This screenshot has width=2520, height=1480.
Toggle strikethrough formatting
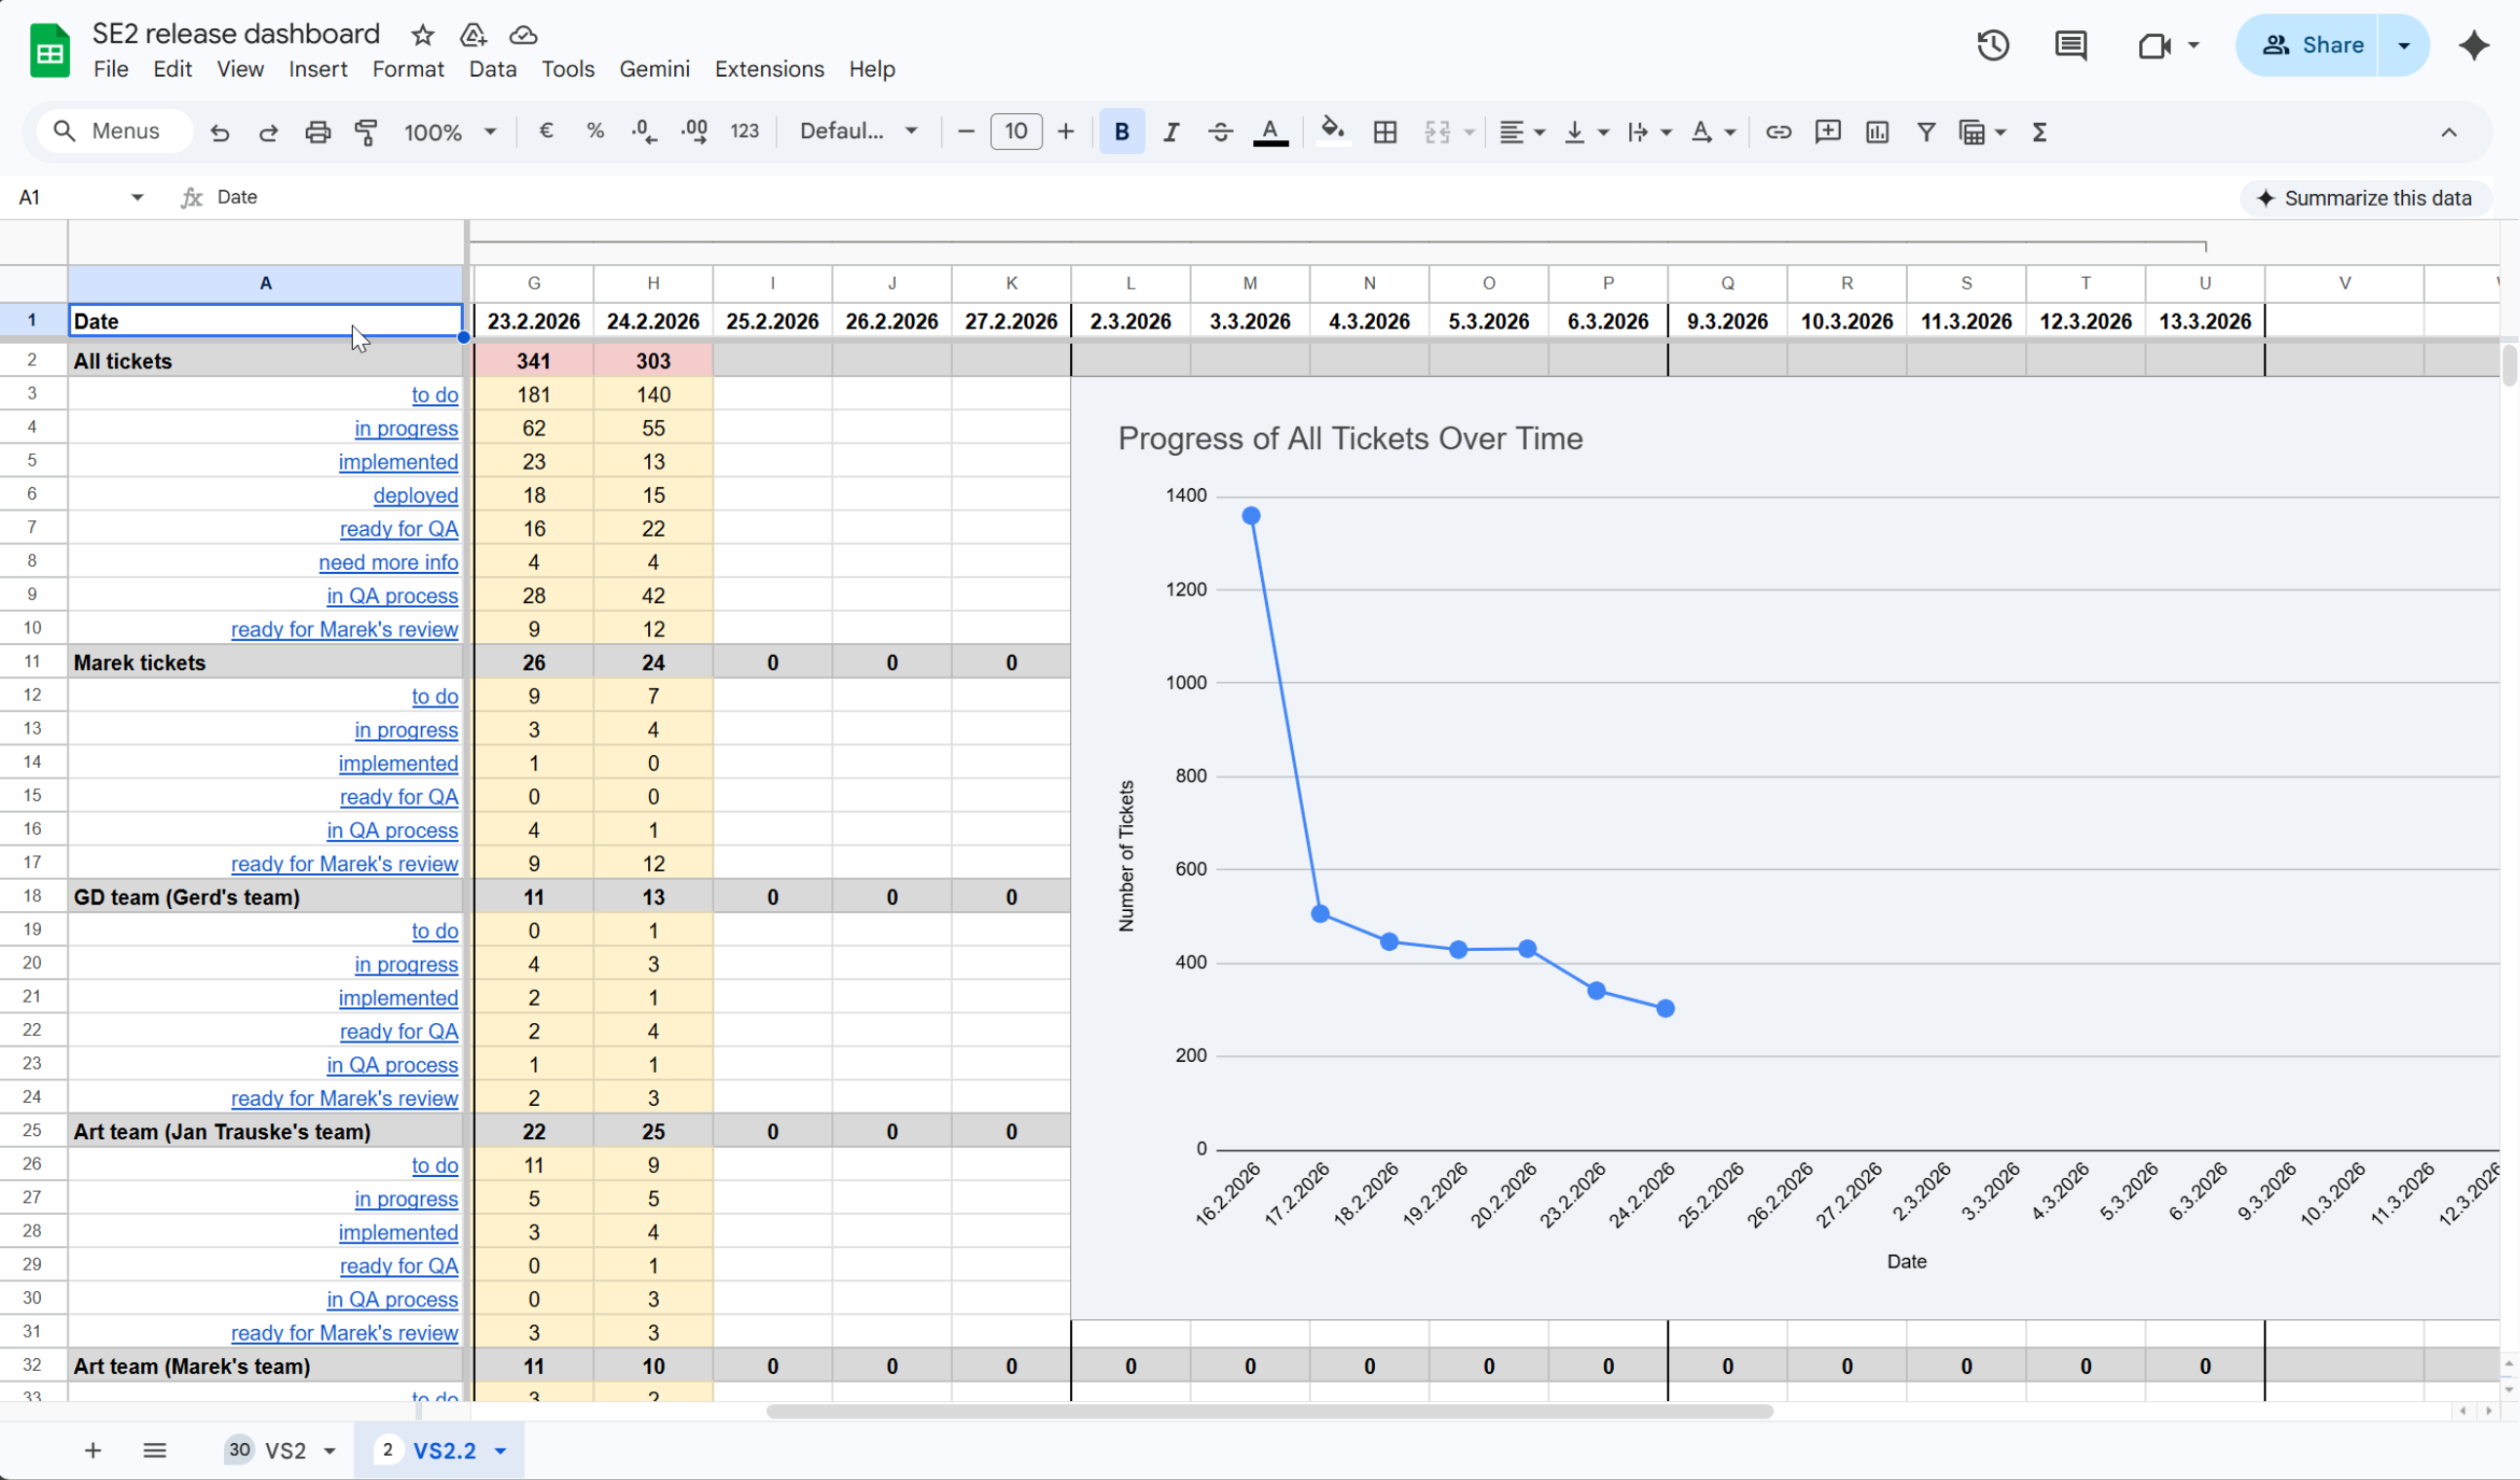pos(1219,132)
